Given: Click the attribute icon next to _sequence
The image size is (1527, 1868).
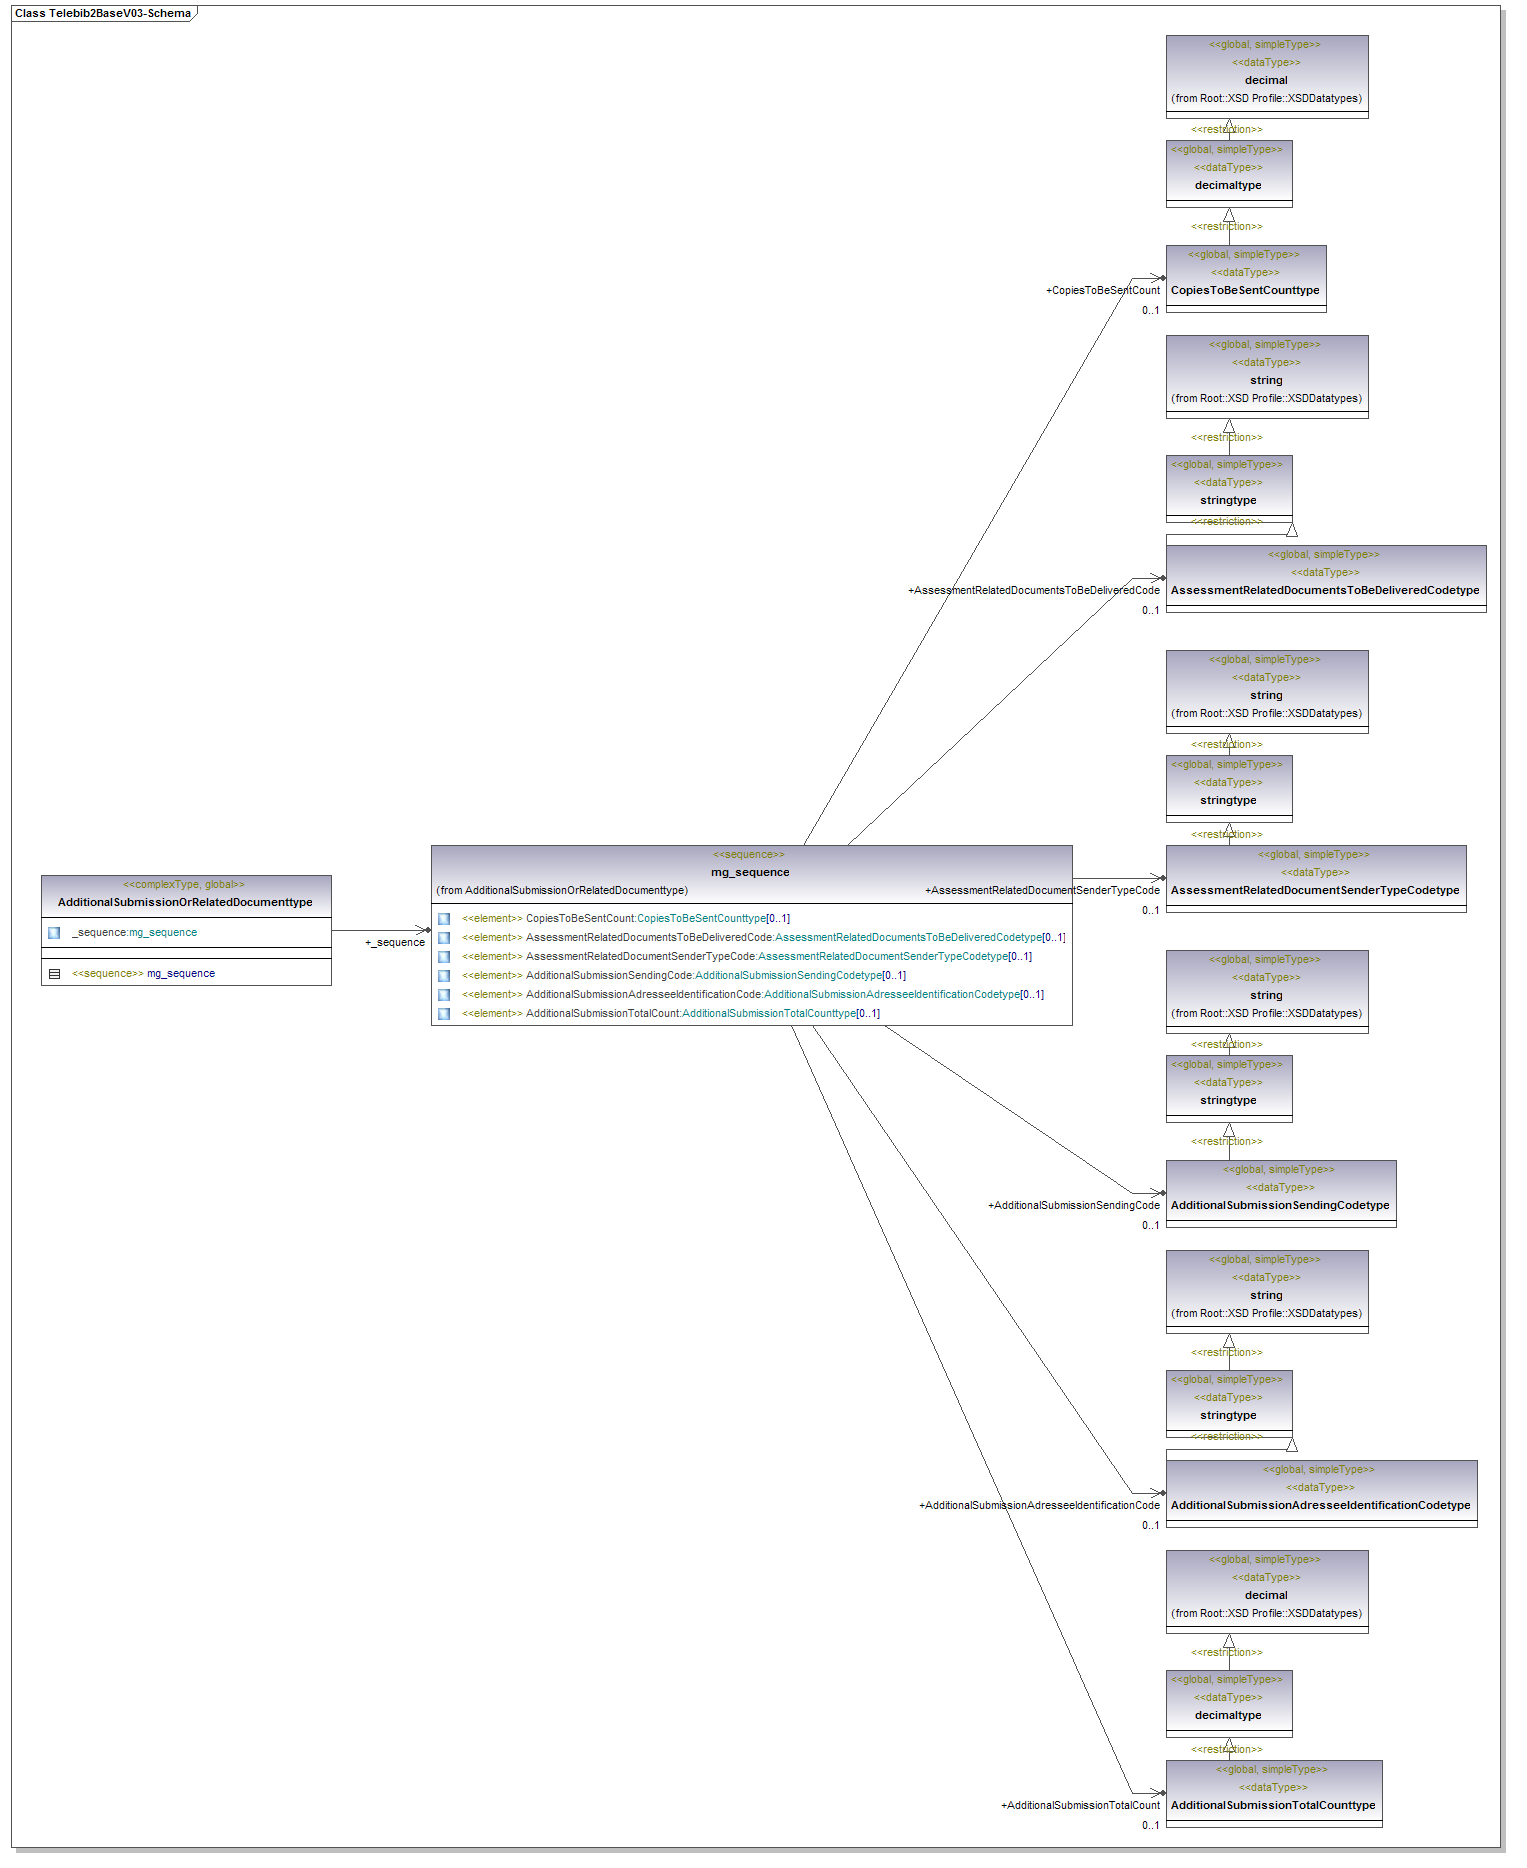Looking at the screenshot, I should (x=54, y=933).
